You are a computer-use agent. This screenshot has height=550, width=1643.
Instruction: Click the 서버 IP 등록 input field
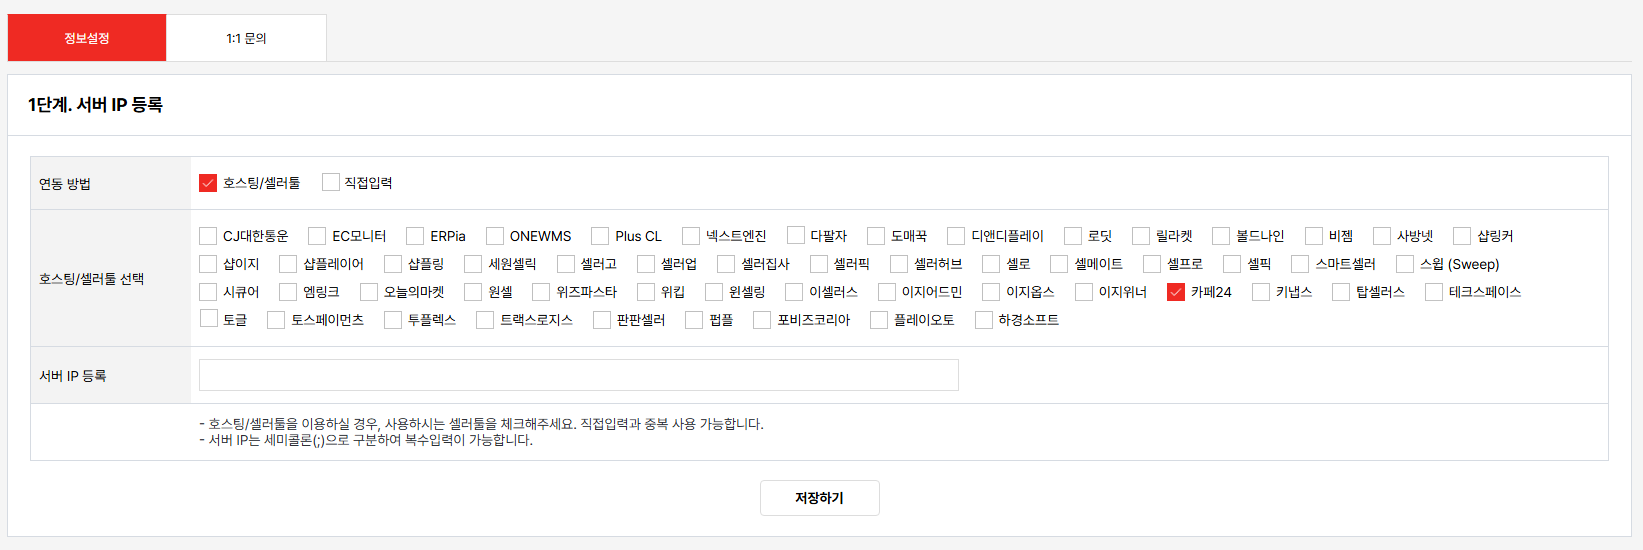point(578,375)
